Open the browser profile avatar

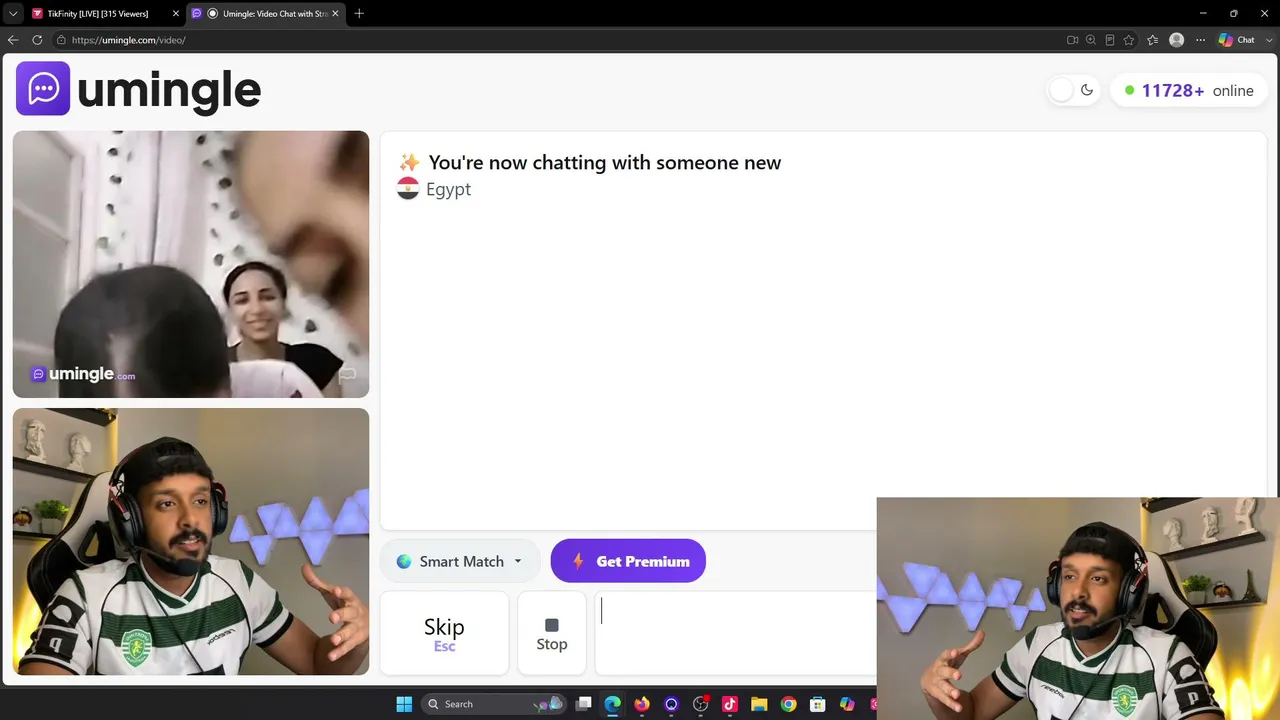pyautogui.click(x=1177, y=40)
